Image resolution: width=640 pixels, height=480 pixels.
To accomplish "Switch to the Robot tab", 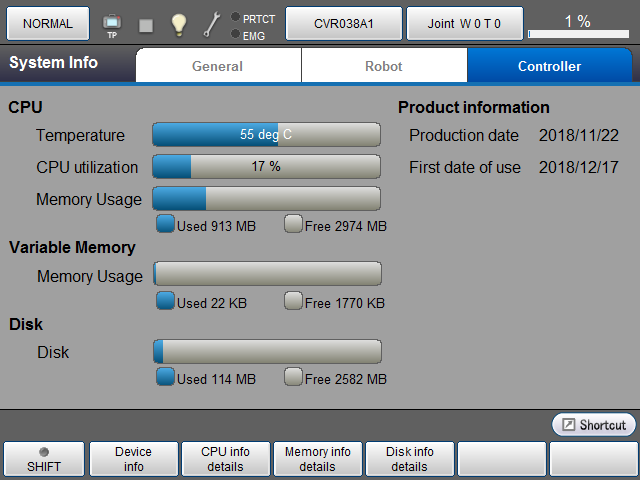I will [384, 66].
